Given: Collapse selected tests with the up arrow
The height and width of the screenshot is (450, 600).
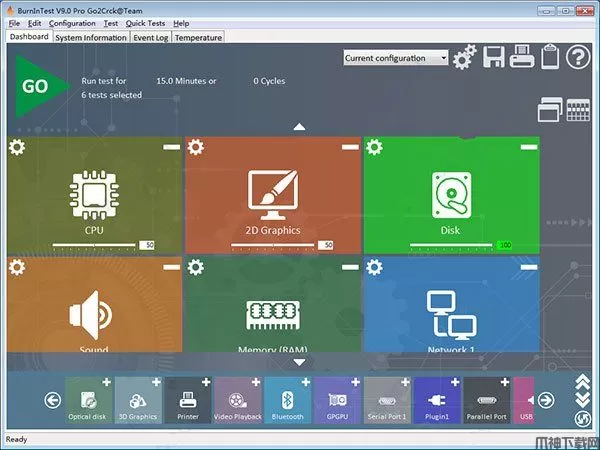Looking at the screenshot, I should point(298,127).
